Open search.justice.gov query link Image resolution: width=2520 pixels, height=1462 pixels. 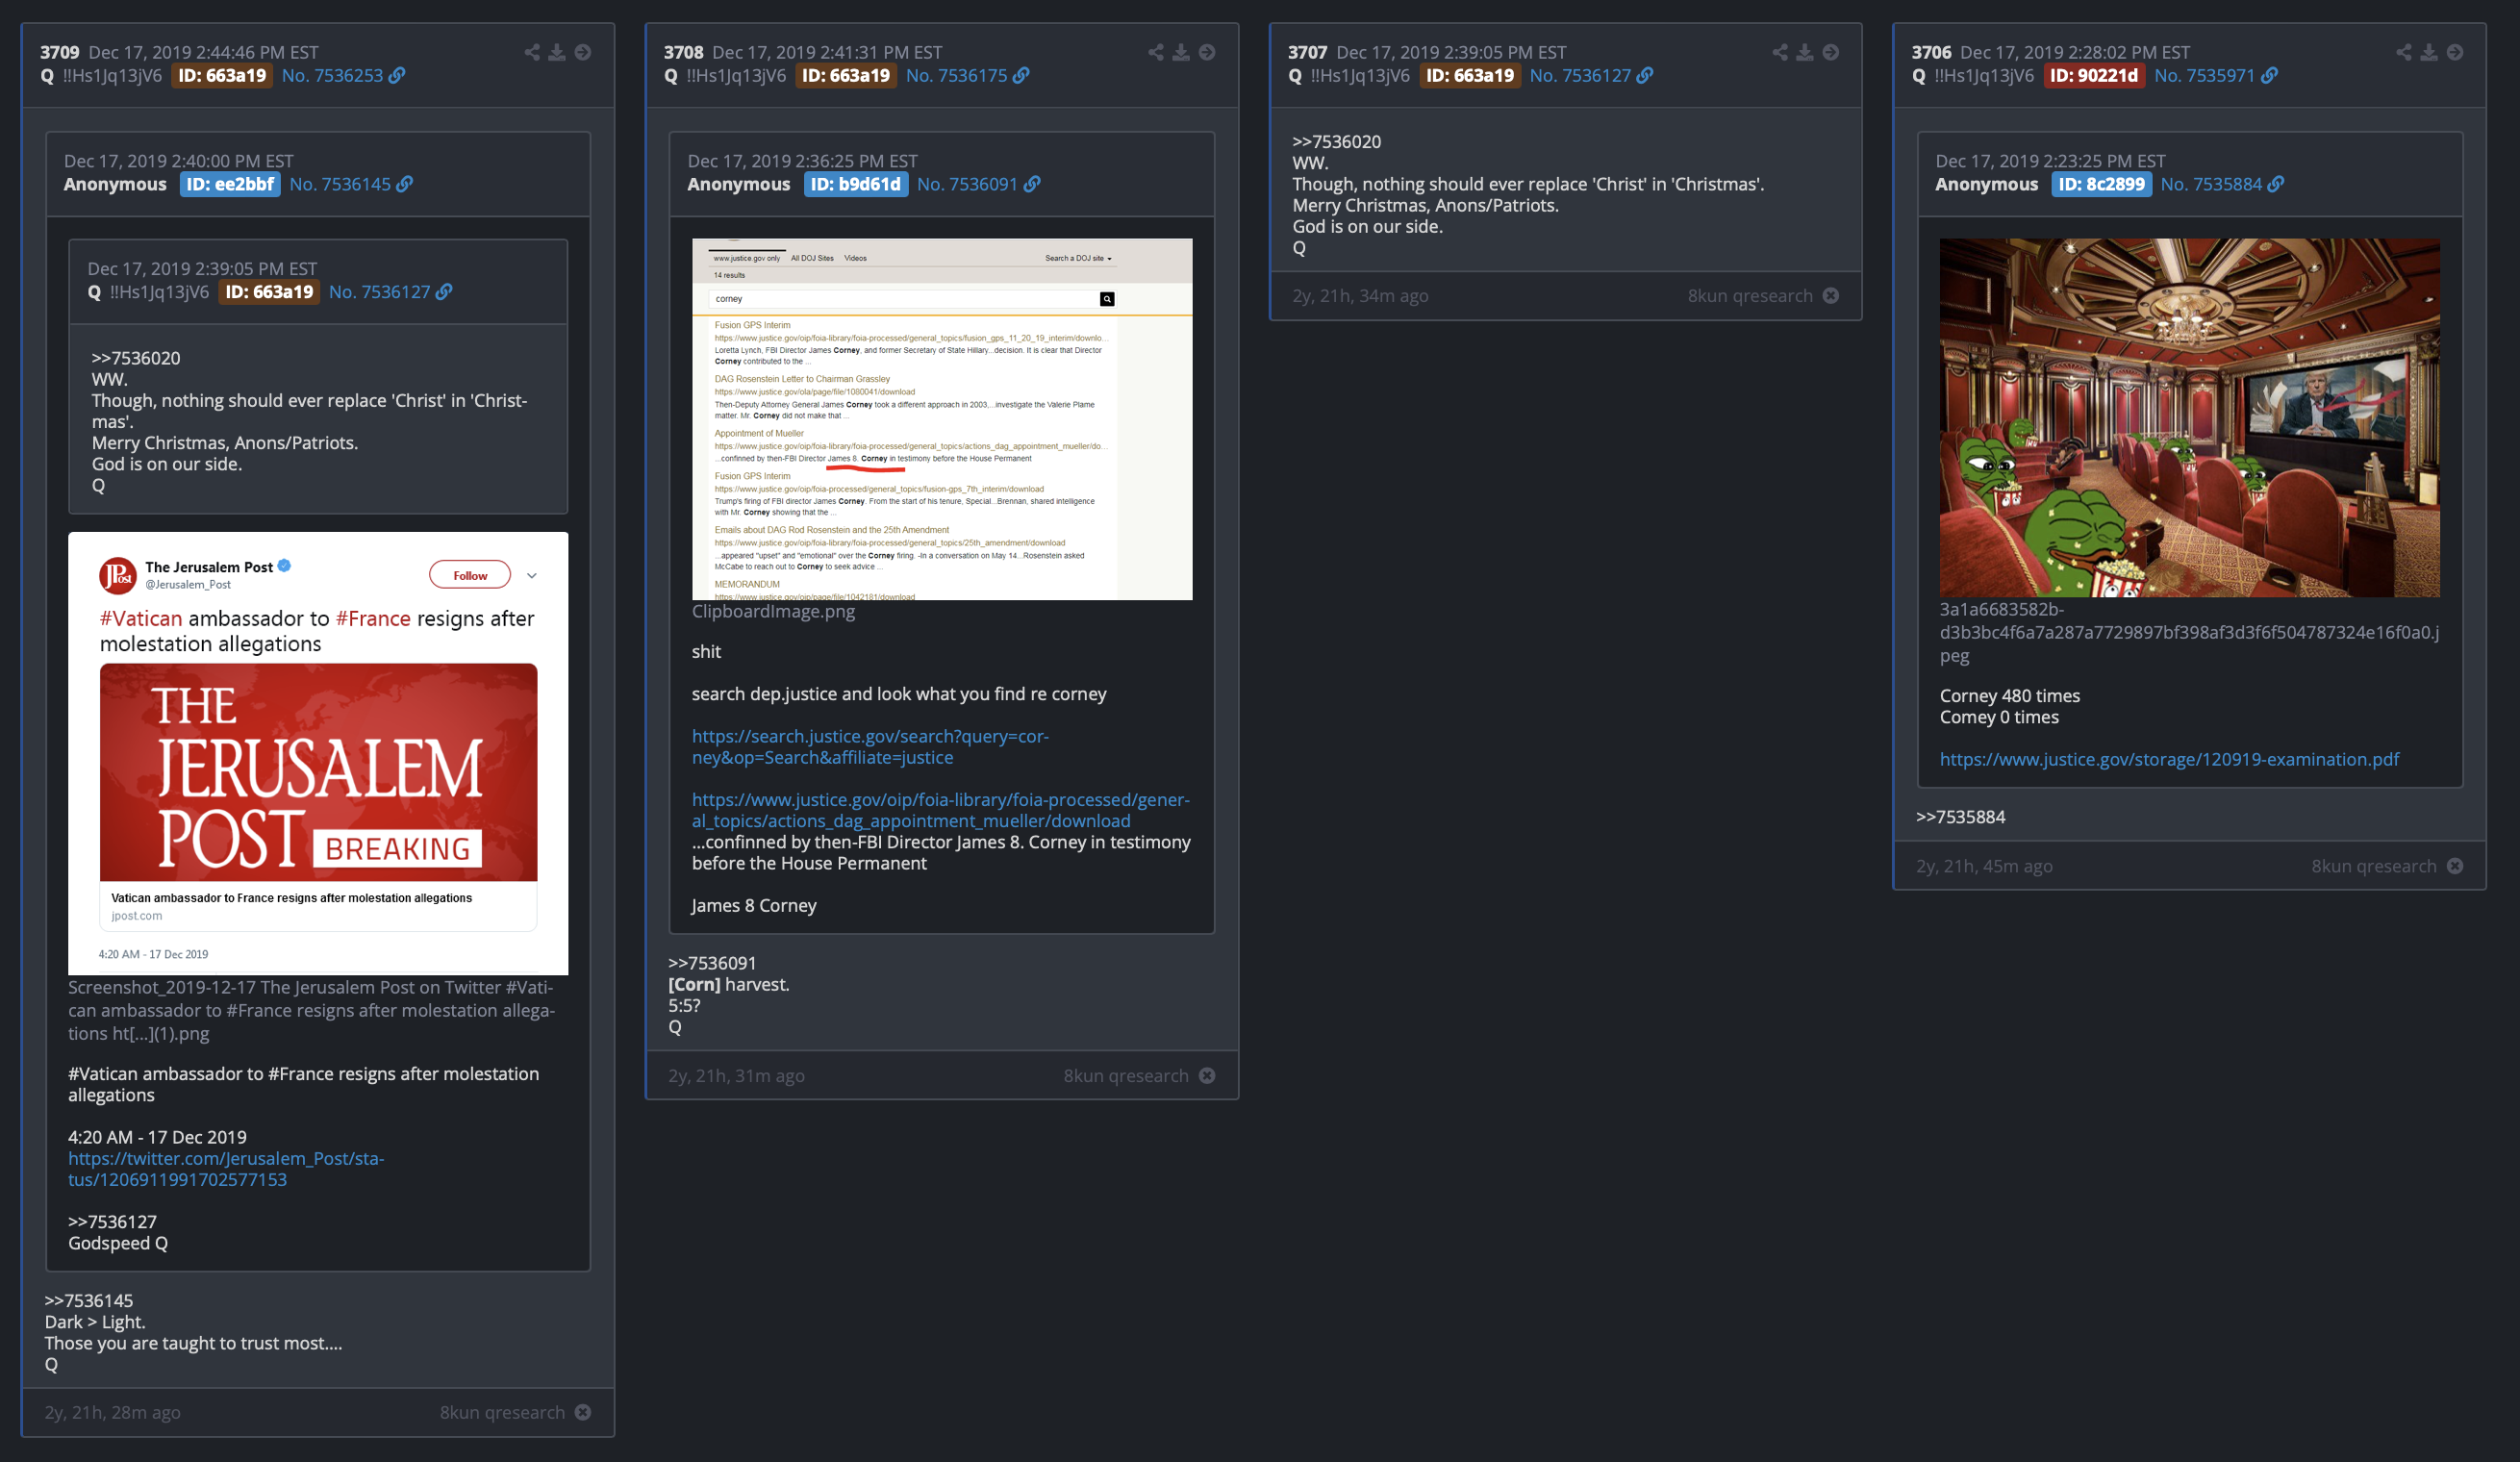870,747
